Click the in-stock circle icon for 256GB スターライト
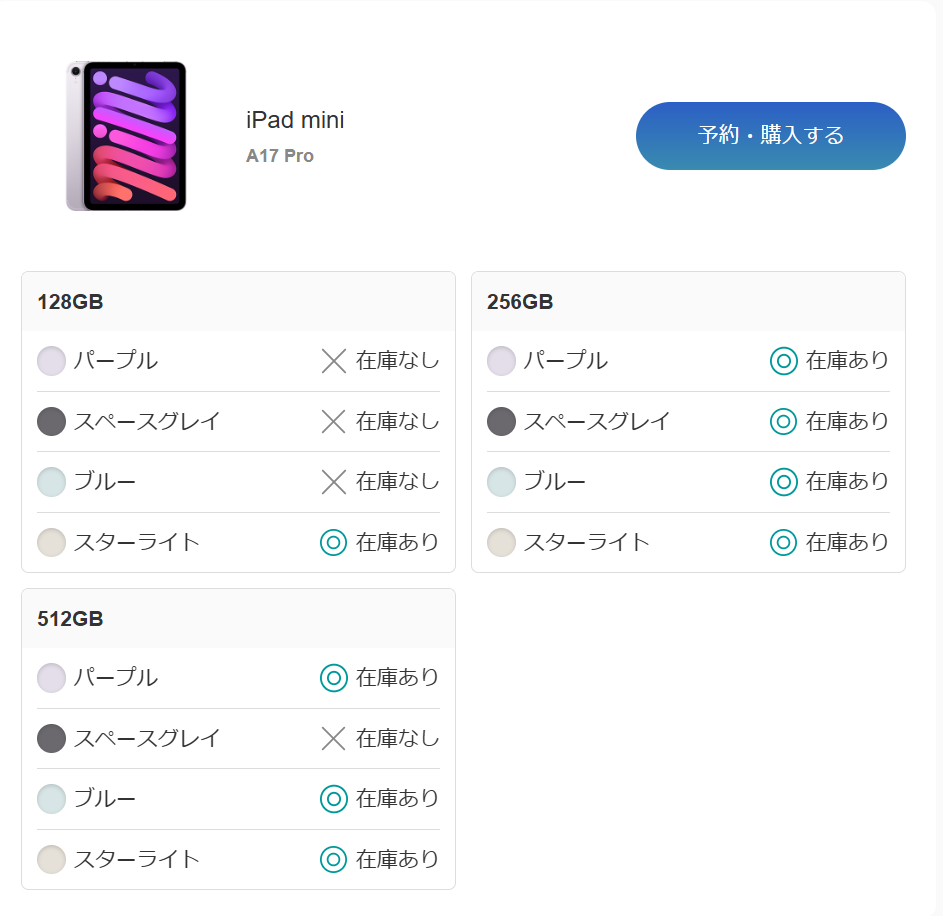 coord(784,542)
